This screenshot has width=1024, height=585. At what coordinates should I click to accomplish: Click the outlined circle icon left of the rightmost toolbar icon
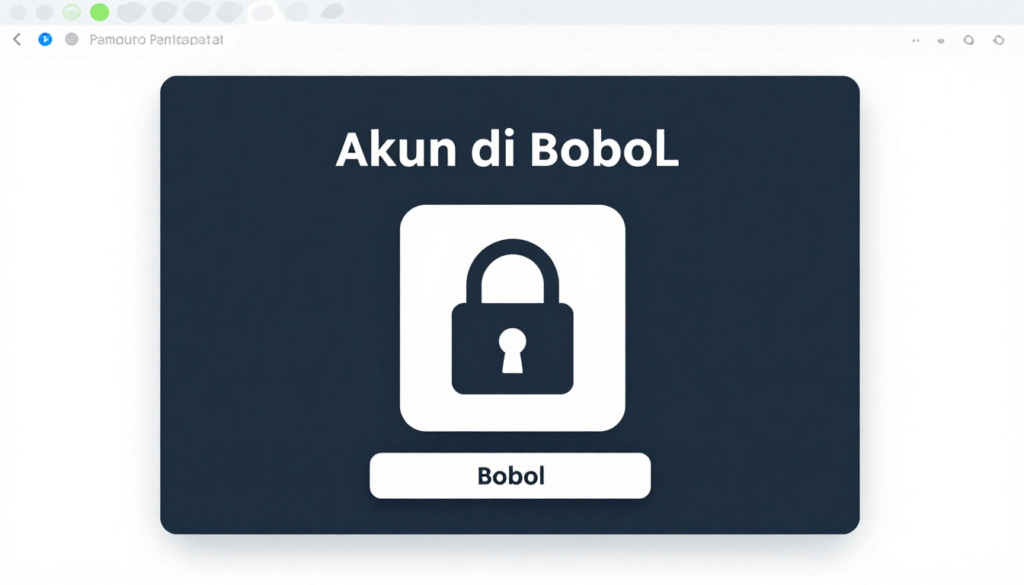tap(968, 40)
